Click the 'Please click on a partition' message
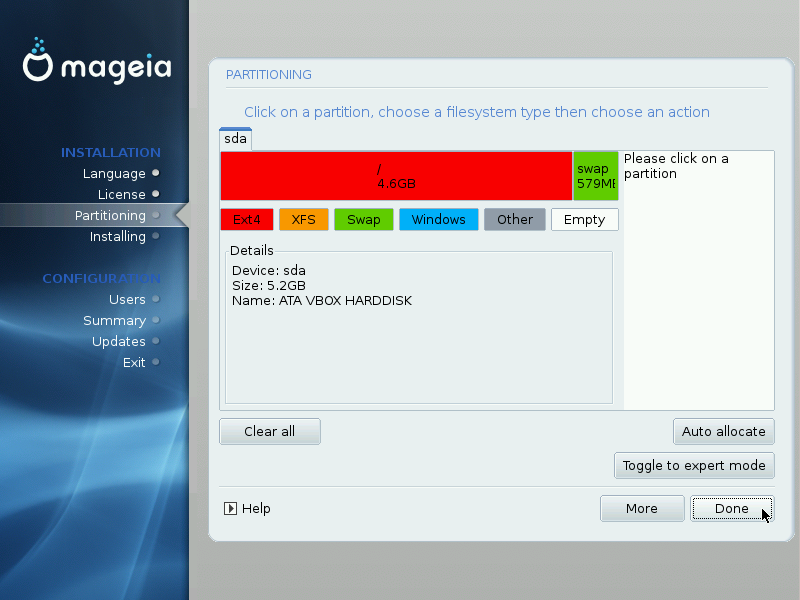The image size is (800, 600). point(676,166)
